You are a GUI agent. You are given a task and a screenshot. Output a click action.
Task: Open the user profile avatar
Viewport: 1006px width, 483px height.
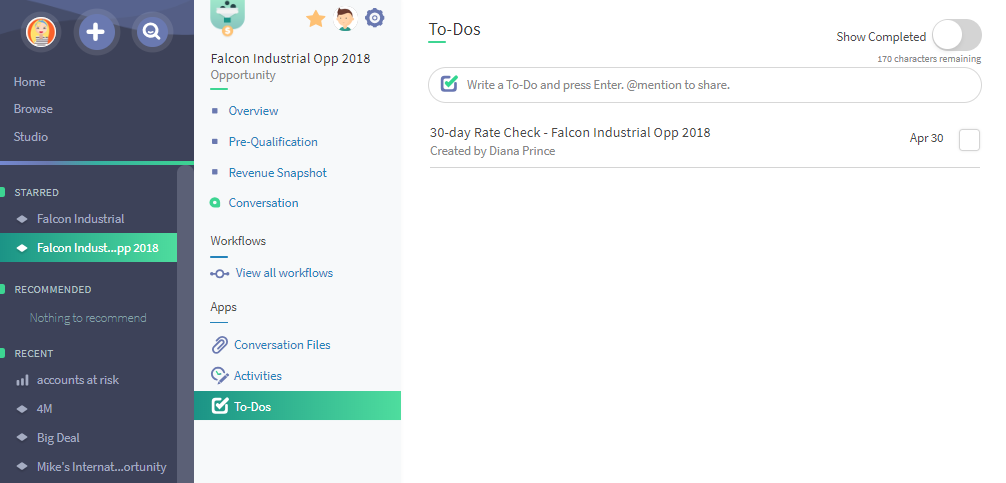point(41,31)
